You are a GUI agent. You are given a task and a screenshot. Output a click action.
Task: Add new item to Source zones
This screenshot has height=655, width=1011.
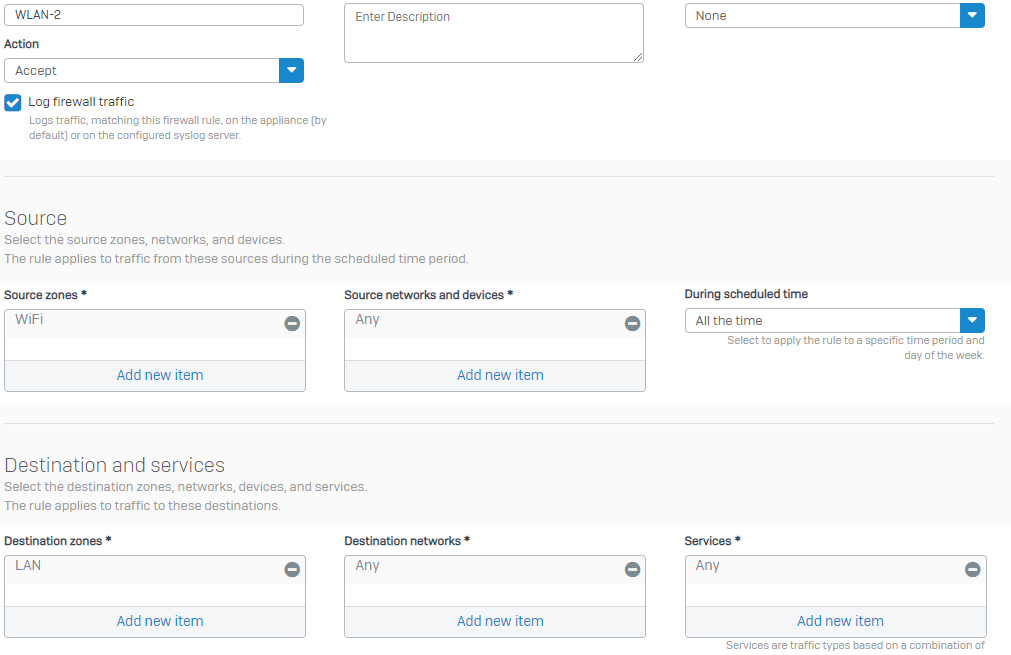[x=160, y=375]
